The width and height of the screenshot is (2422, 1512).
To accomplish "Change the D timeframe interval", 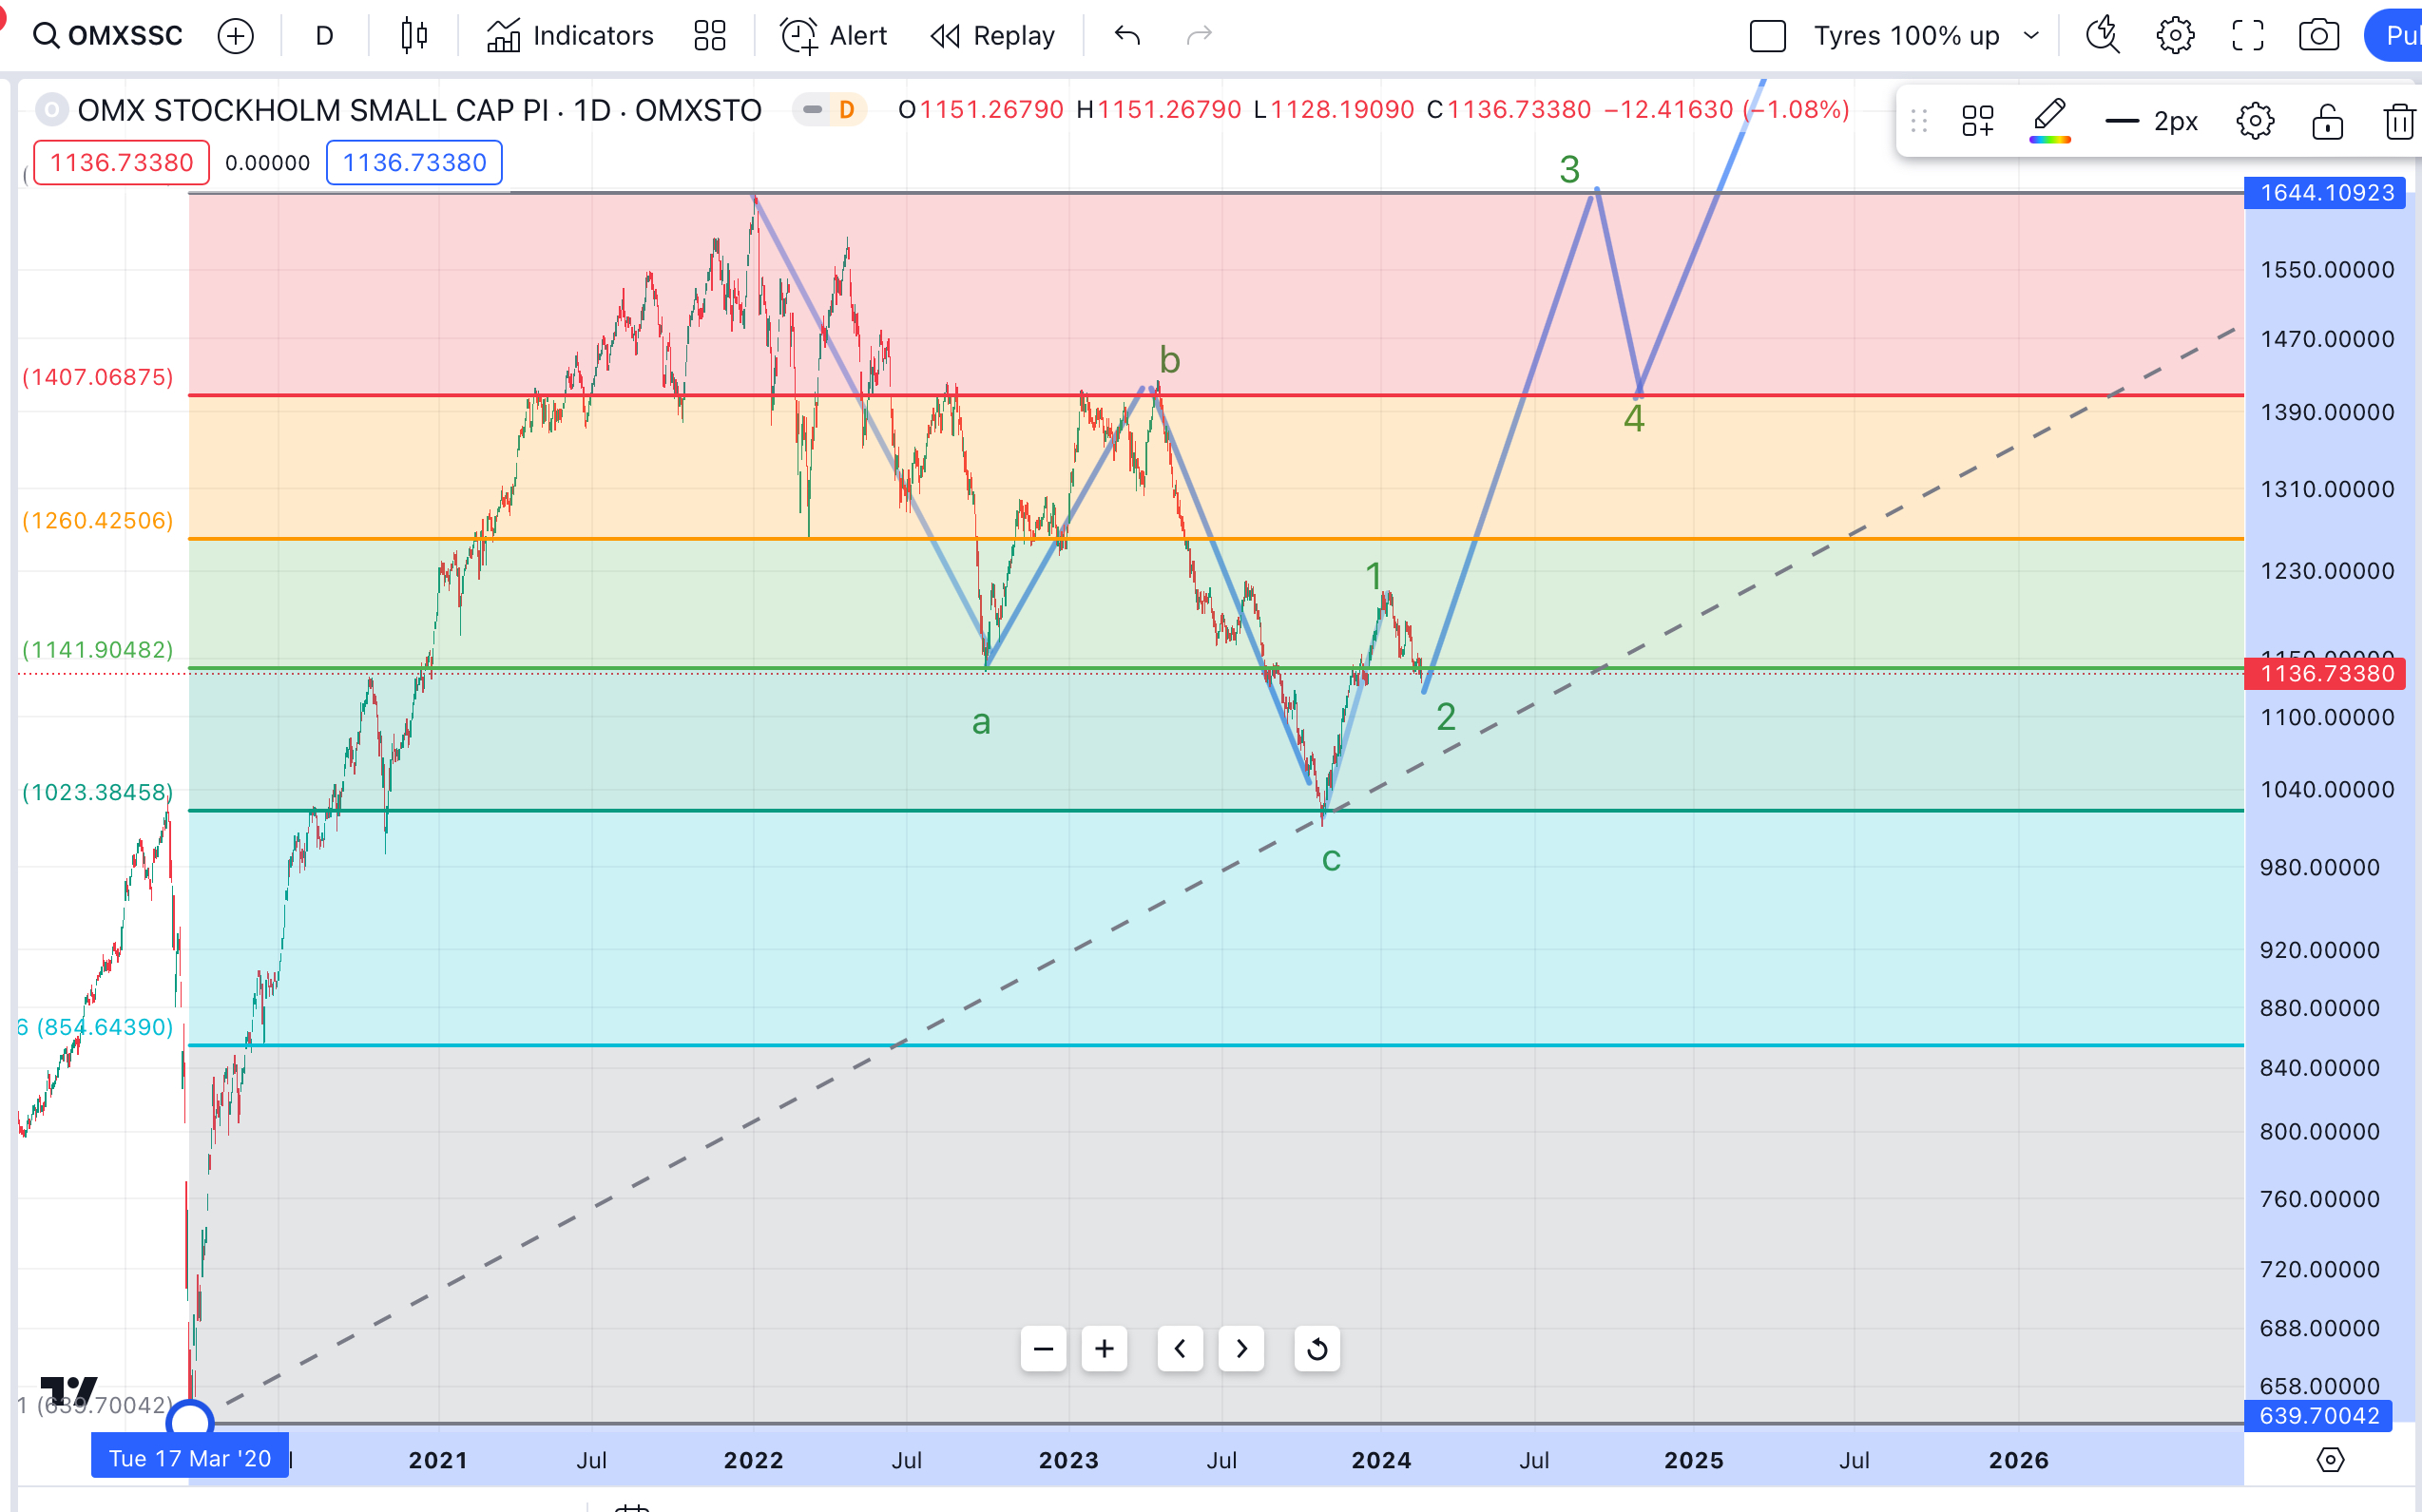I will 324,36.
